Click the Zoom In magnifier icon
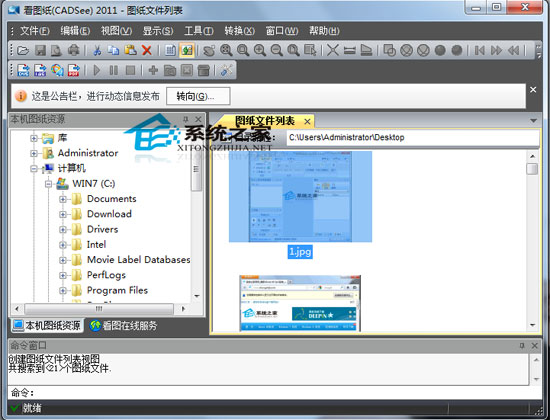Screen dimensions: 550x420 260,51
